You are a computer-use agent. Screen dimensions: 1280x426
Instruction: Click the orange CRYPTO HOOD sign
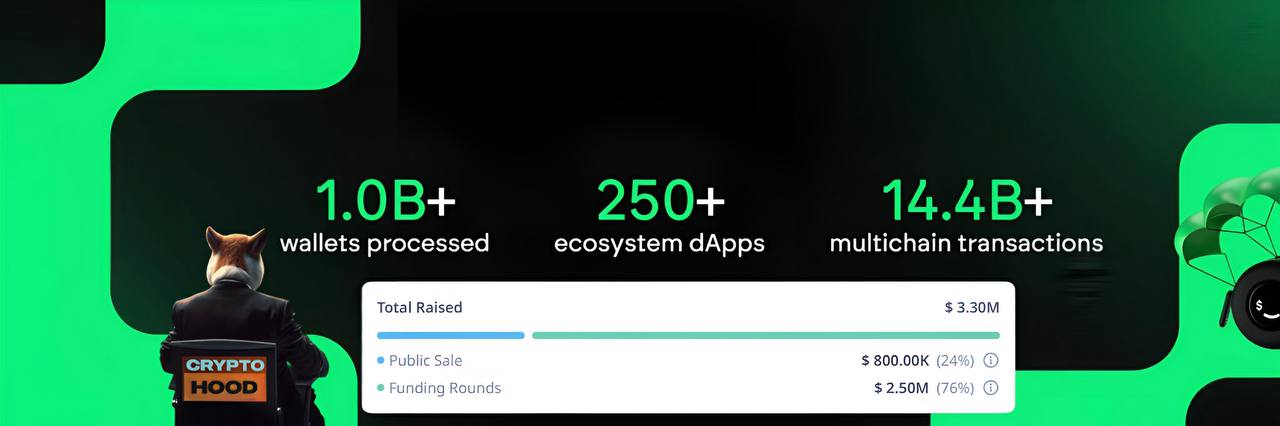(226, 377)
